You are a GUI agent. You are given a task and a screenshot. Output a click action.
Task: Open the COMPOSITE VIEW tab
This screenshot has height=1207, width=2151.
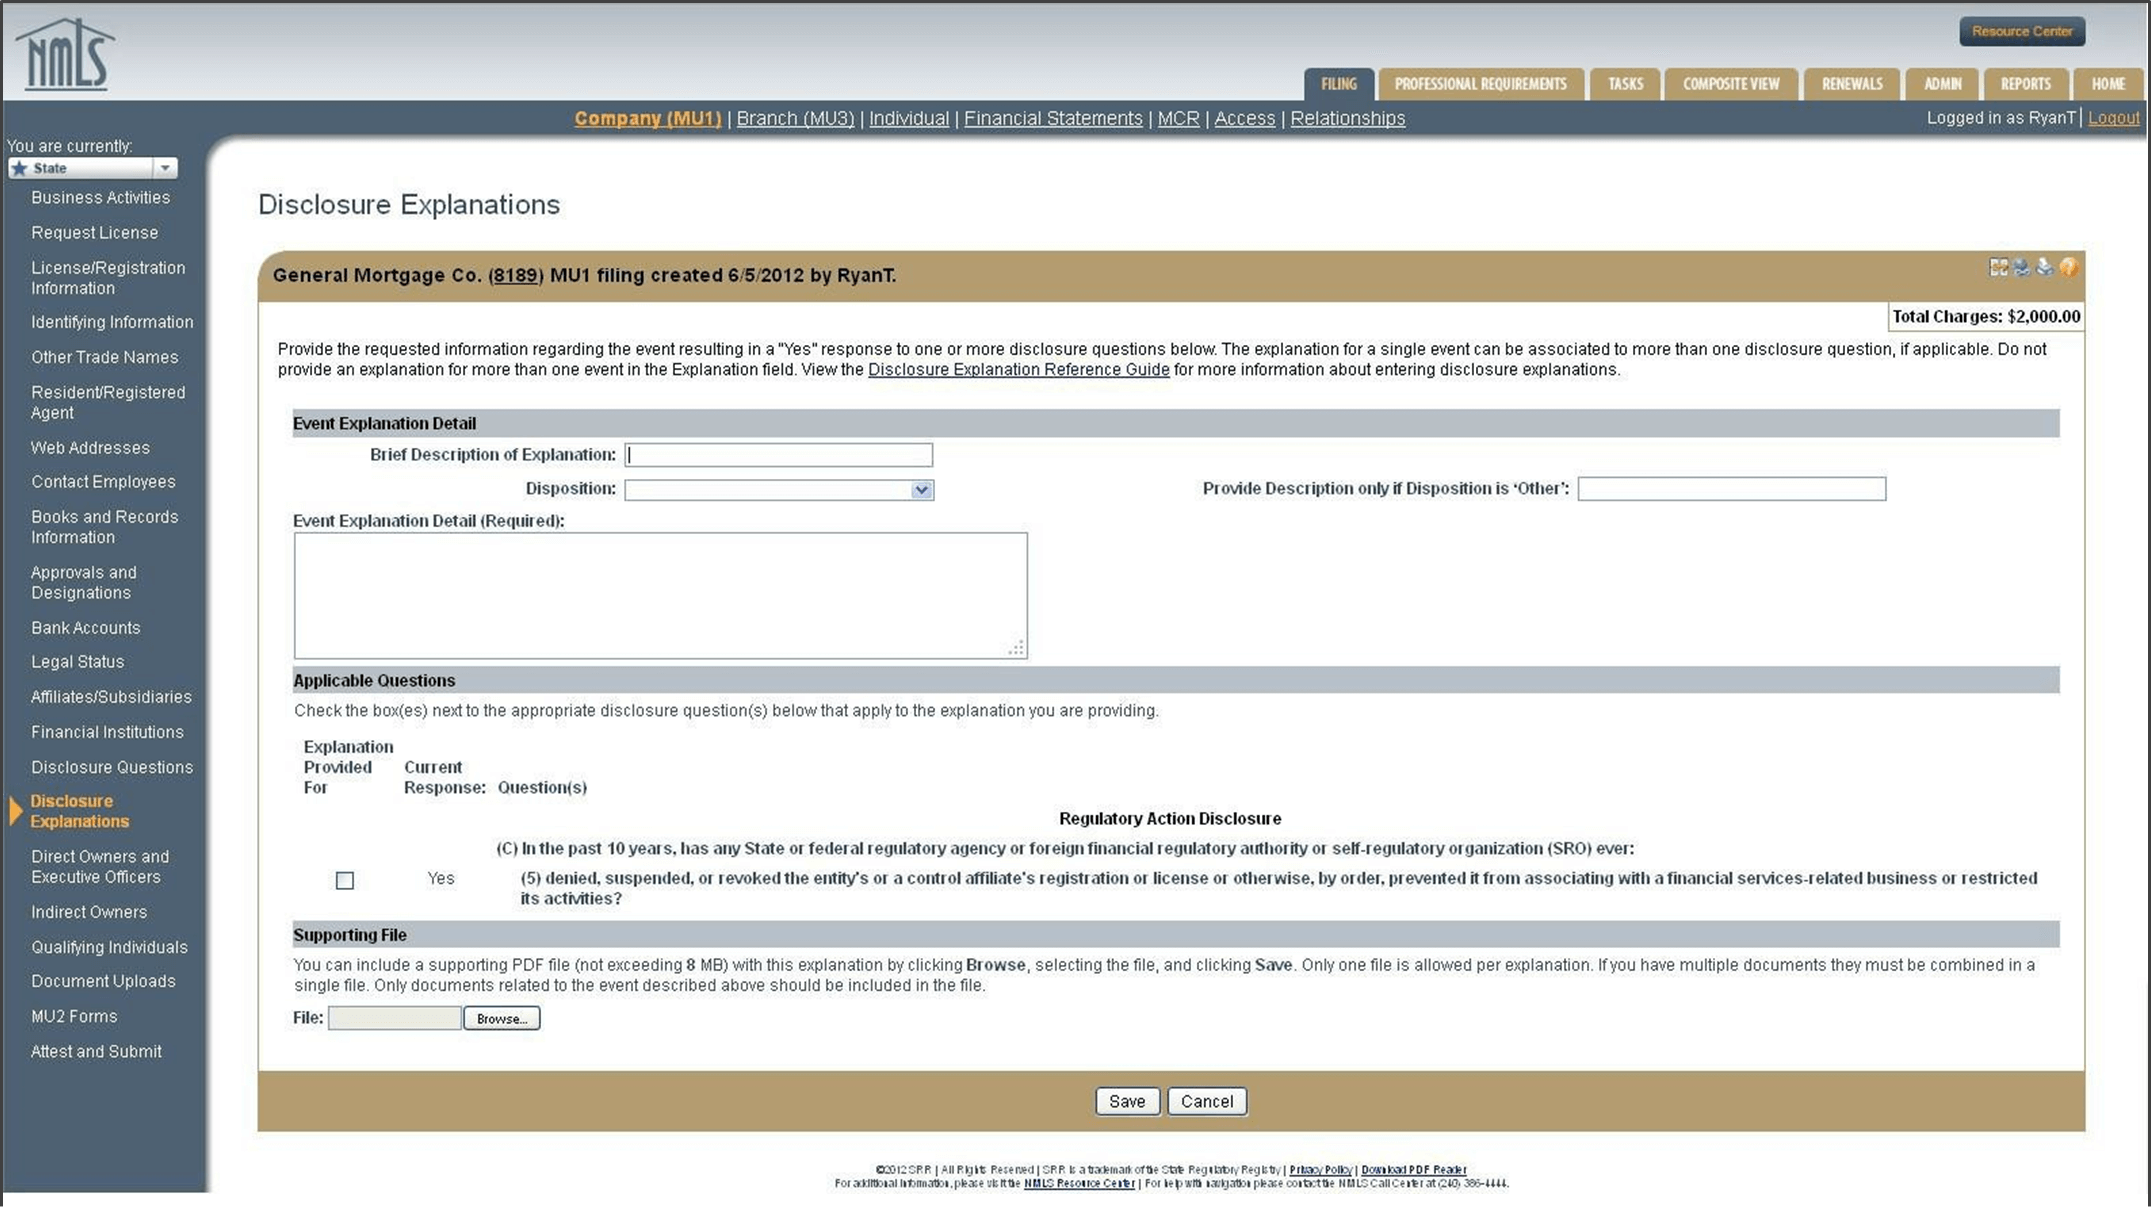click(1730, 84)
